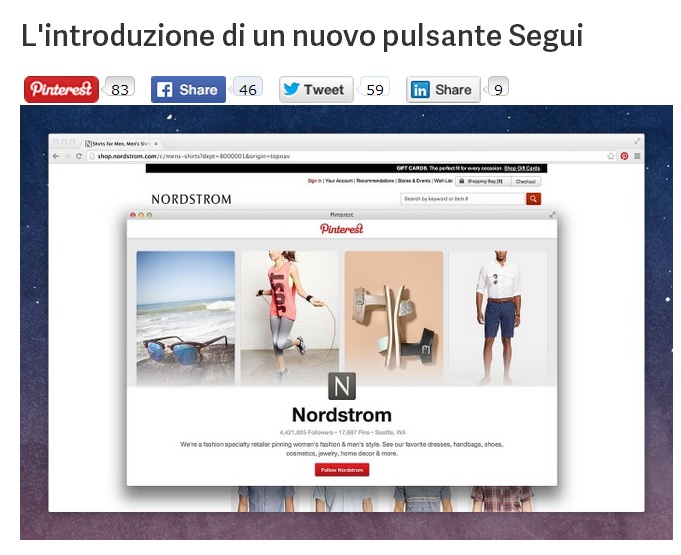Click the bookmark star in address bar

coord(611,156)
